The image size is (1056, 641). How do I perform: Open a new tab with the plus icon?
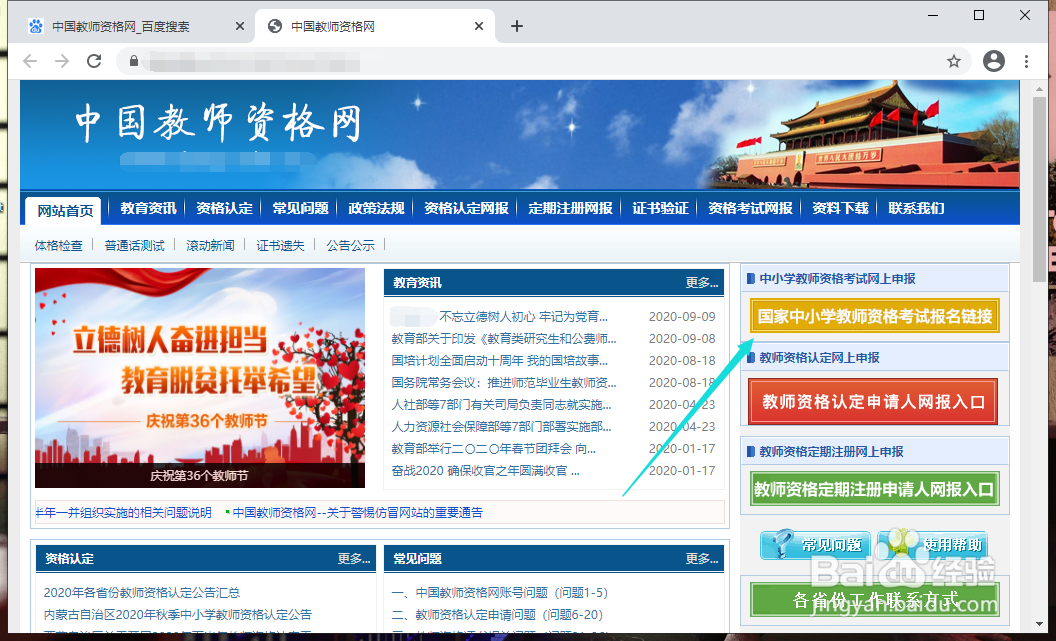(x=516, y=26)
